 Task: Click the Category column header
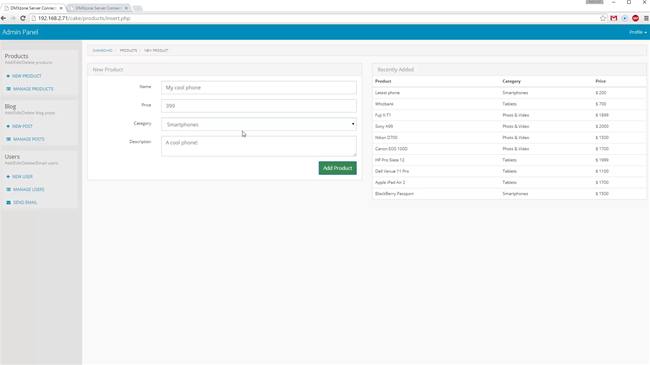coord(512,81)
